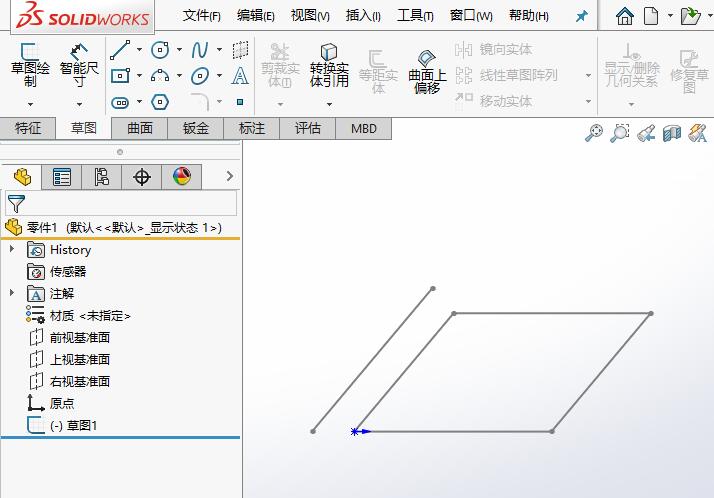This screenshot has width=714, height=498.
Task: Open the PropertyManager tab
Action: click(61, 177)
